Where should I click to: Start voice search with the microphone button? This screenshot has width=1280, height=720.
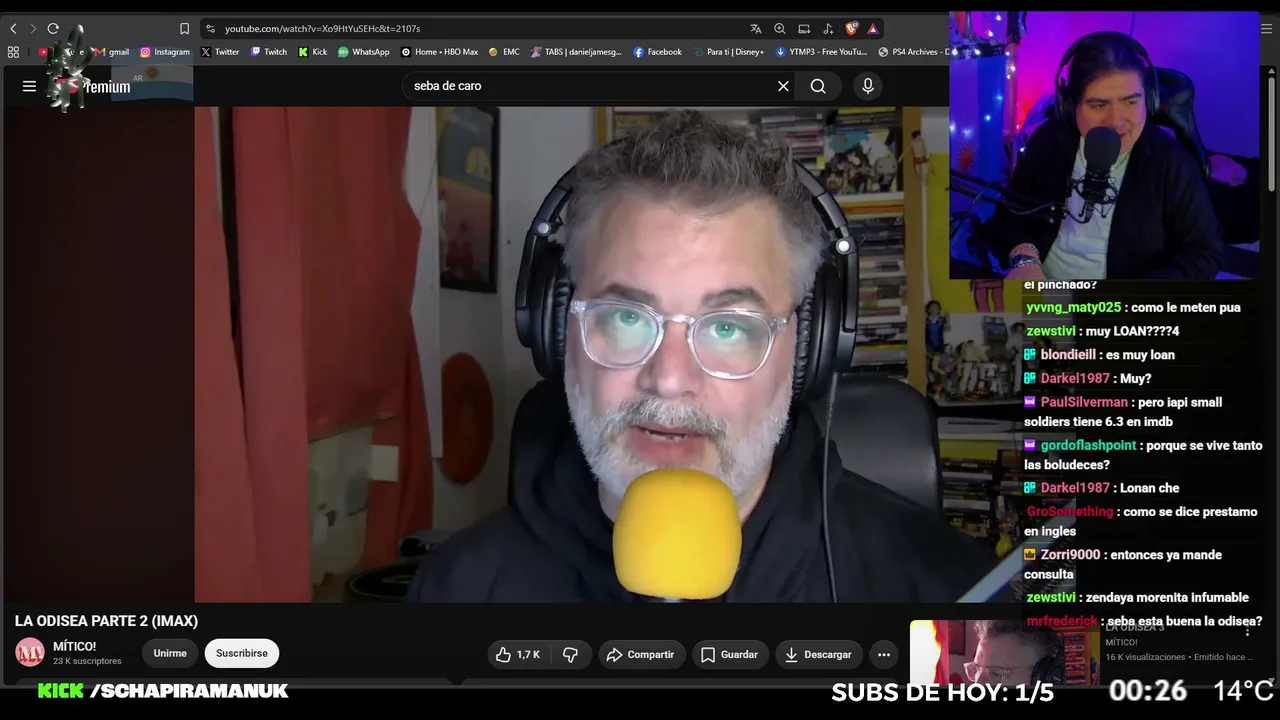pyautogui.click(x=868, y=86)
